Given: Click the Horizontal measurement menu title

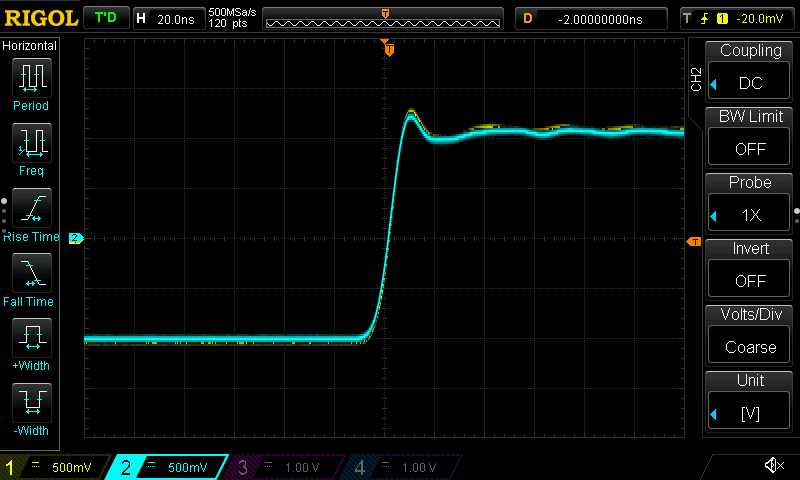Looking at the screenshot, I should 29,46.
